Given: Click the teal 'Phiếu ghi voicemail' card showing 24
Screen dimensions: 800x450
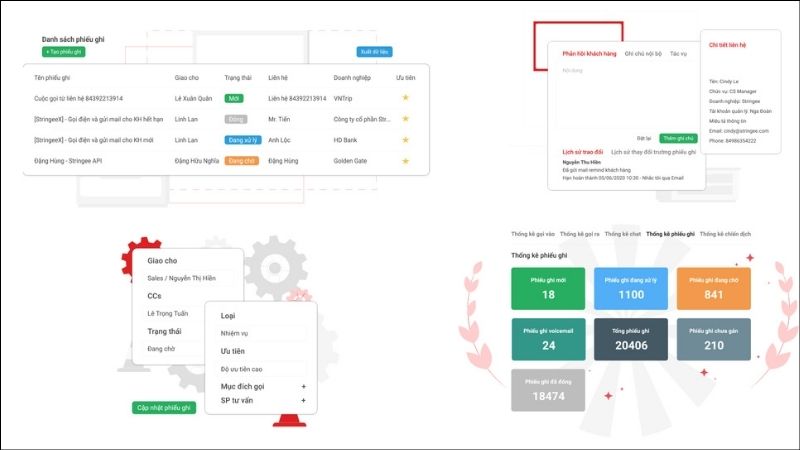Looking at the screenshot, I should coord(548,339).
